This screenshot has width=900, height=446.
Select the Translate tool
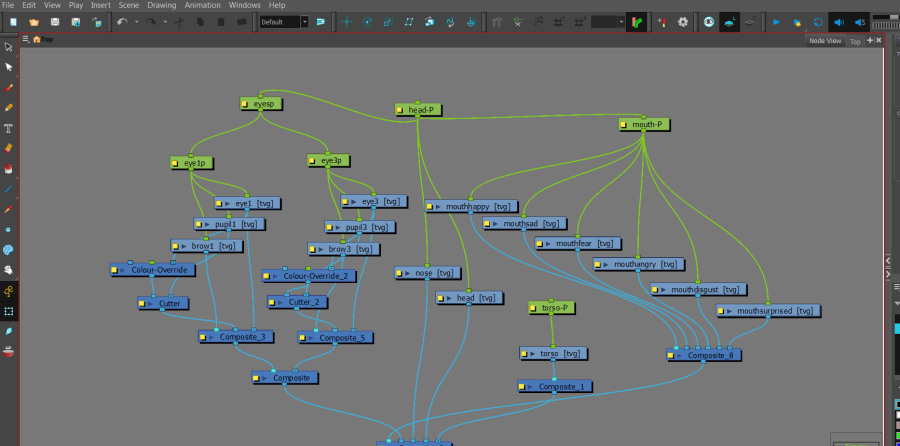(346, 22)
